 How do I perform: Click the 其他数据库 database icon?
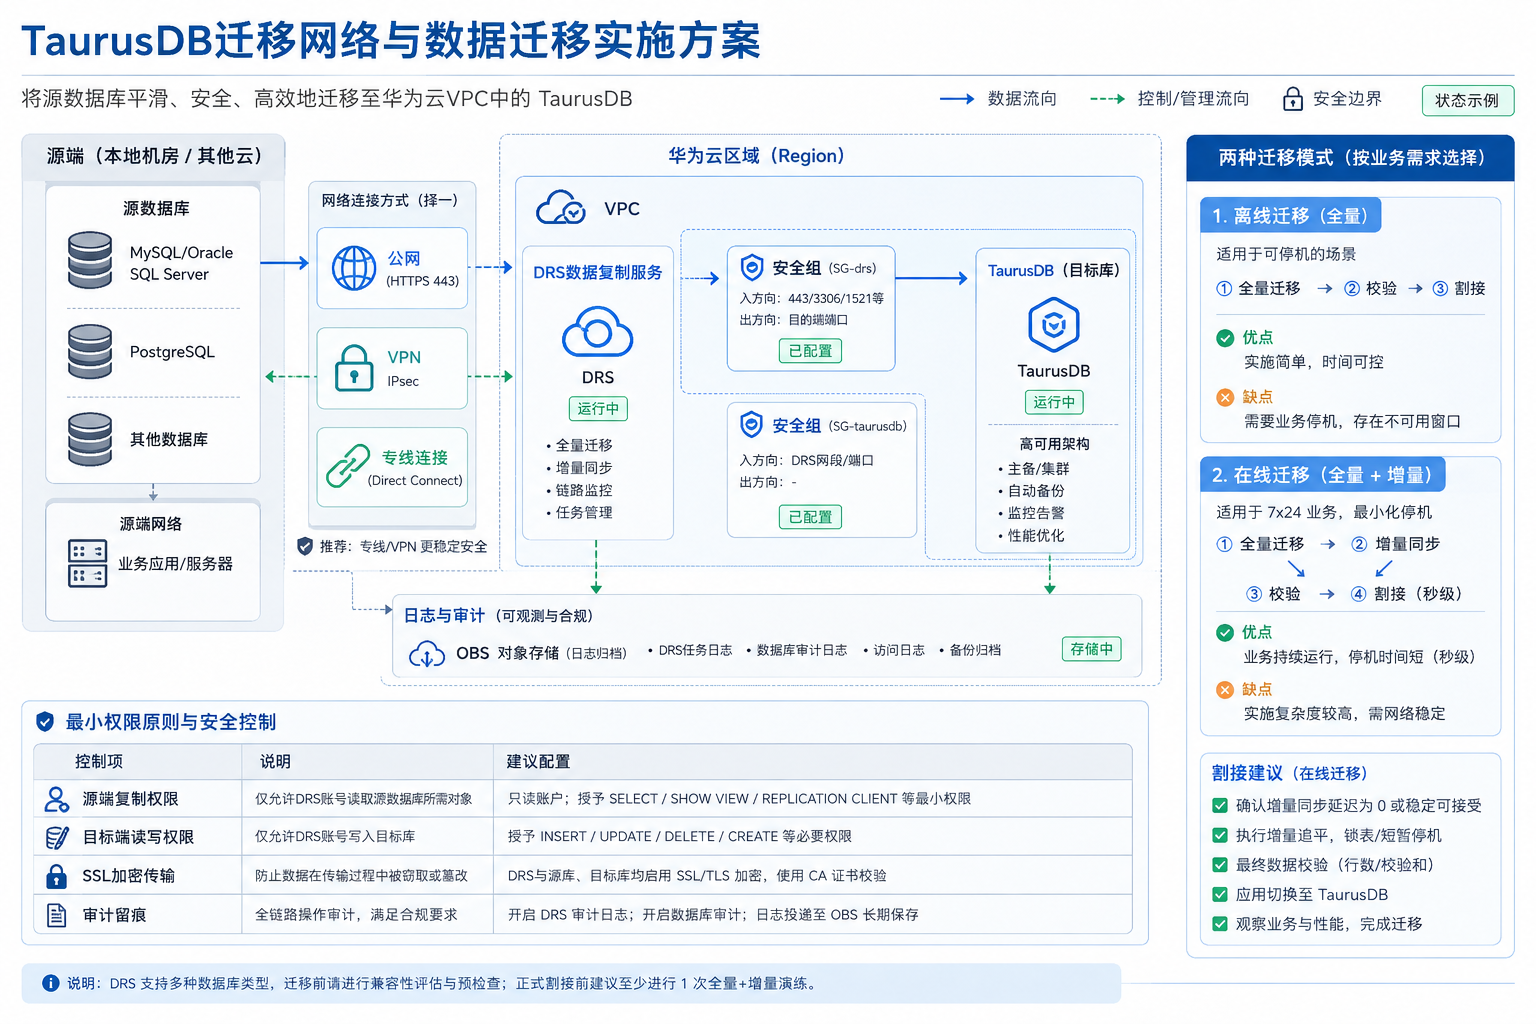90,439
